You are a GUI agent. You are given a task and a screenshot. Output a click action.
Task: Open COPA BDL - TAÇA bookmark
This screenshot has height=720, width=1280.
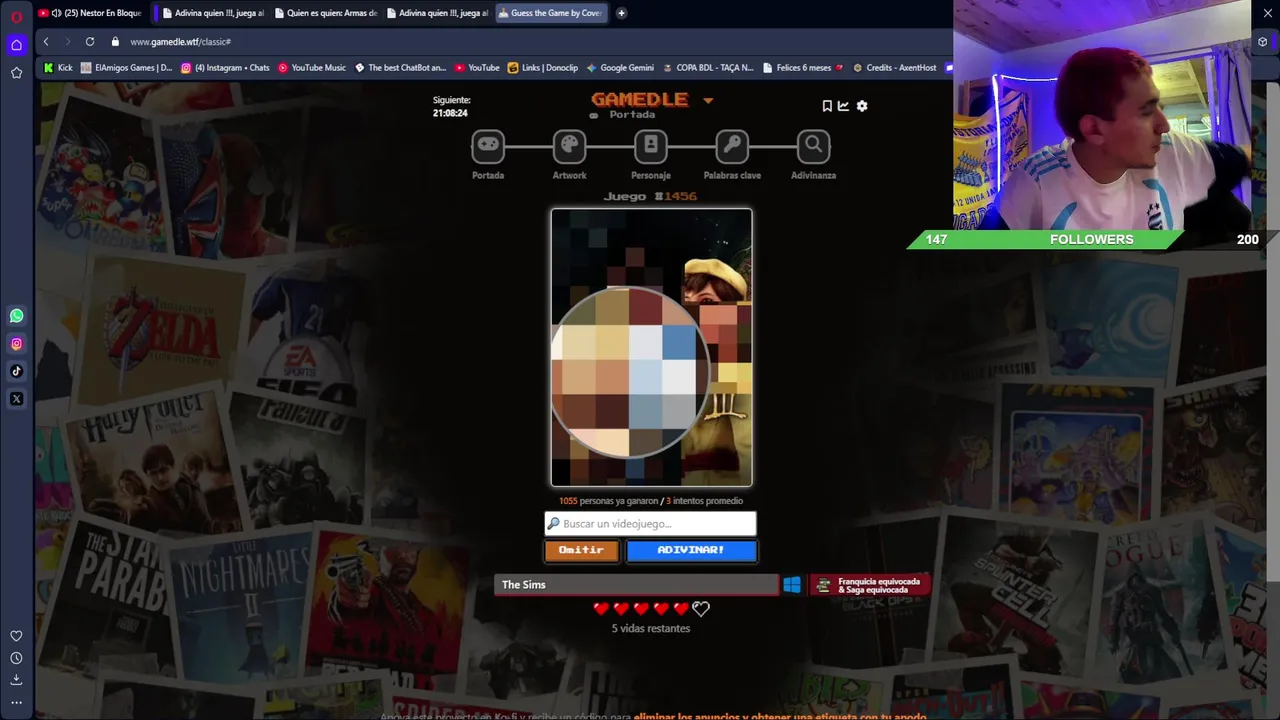(x=707, y=68)
